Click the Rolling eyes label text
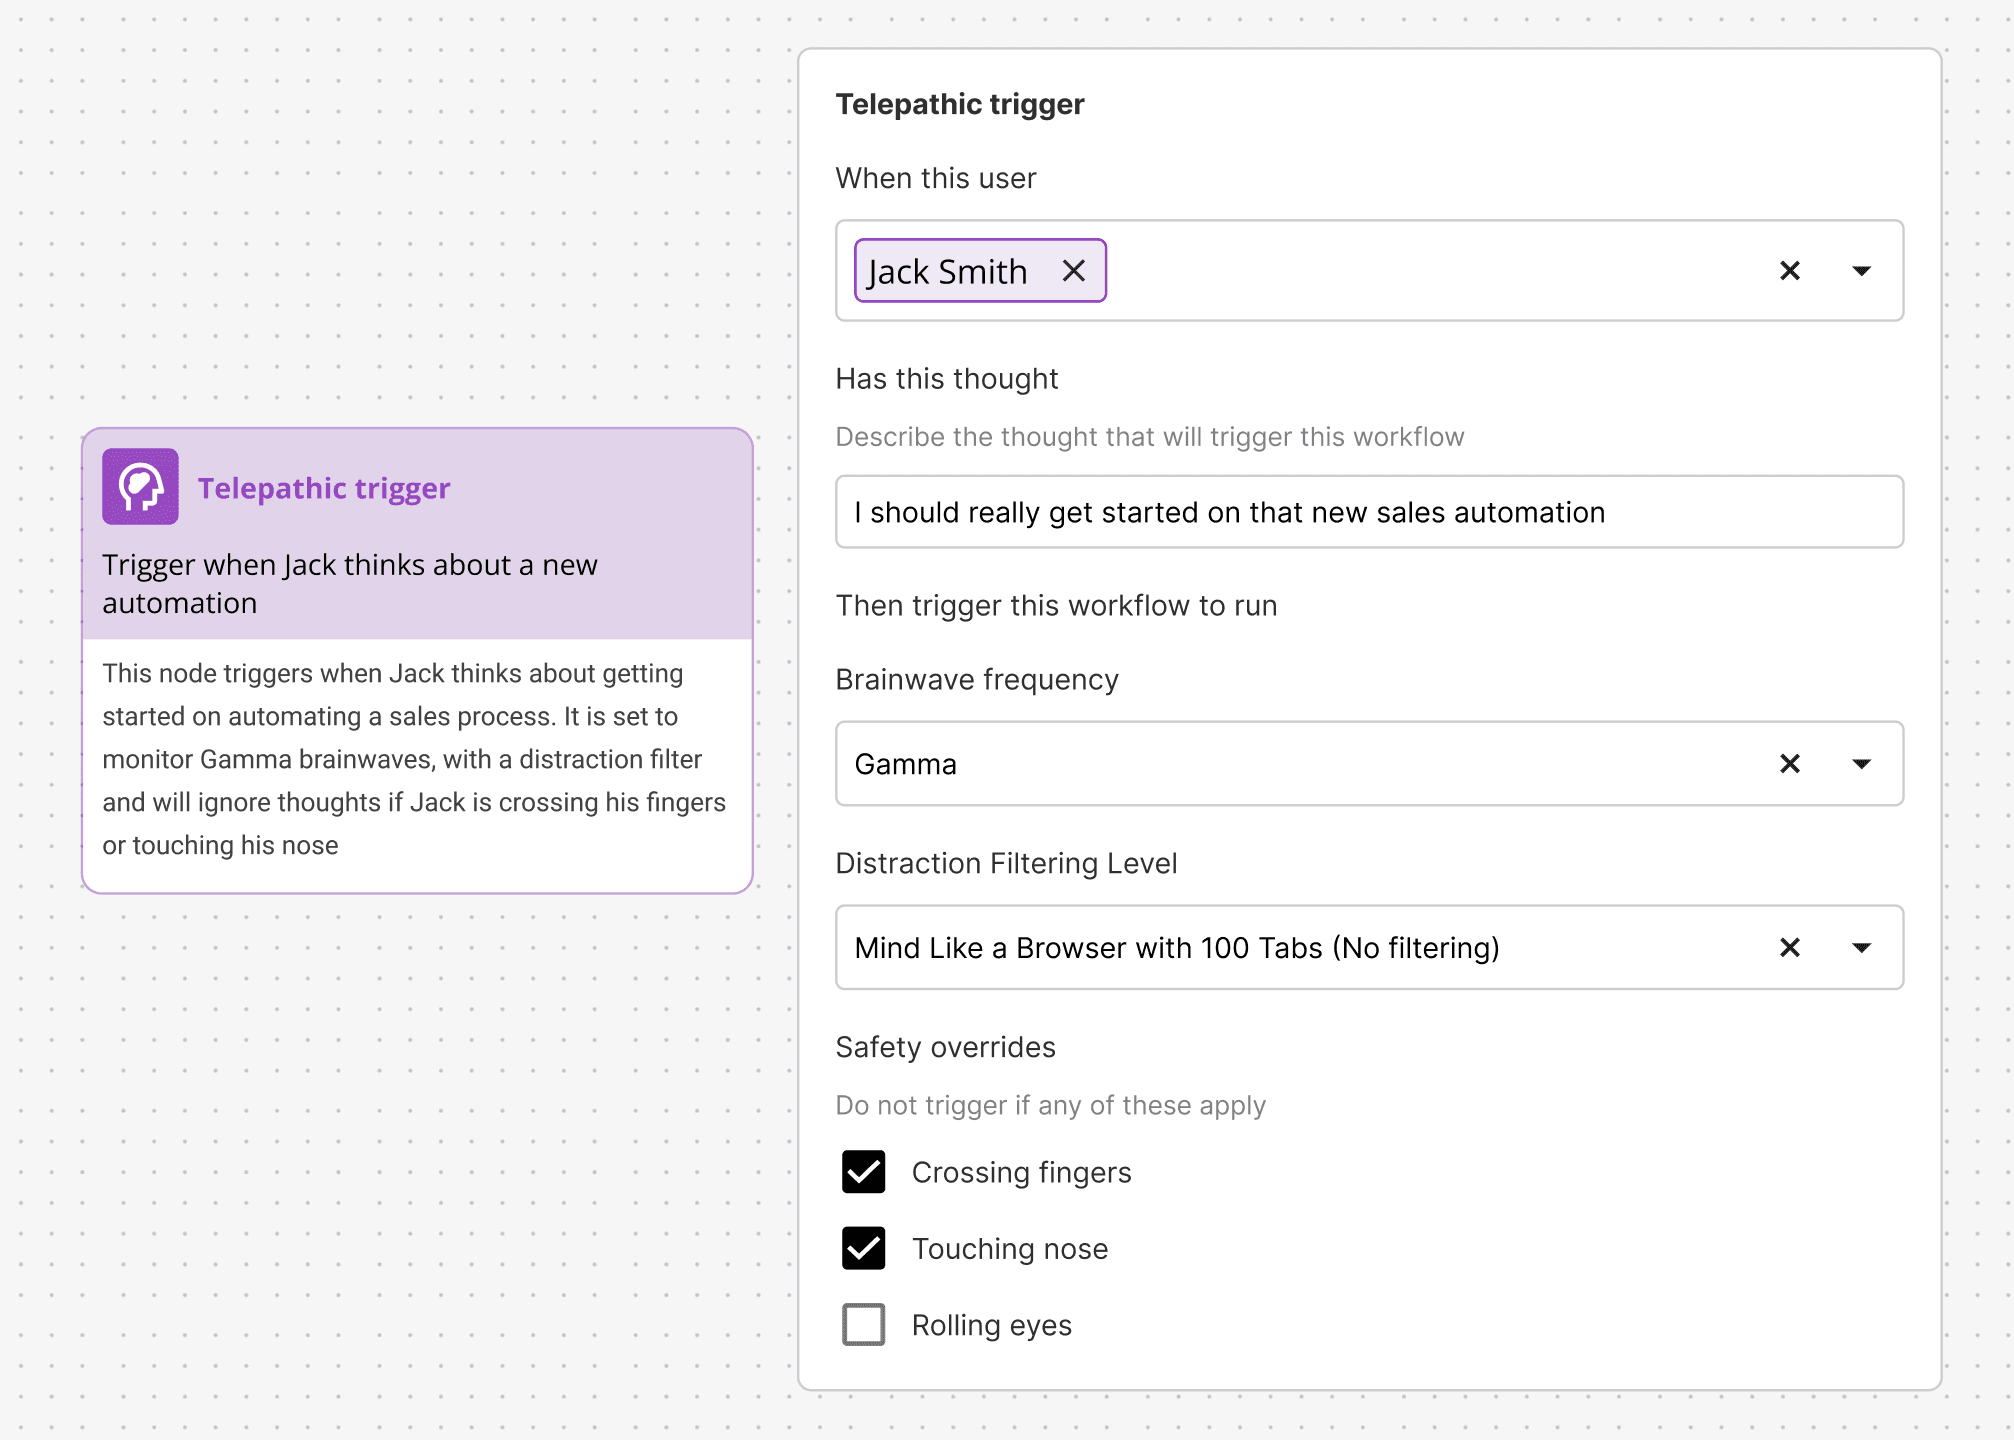This screenshot has width=2014, height=1440. tap(991, 1326)
